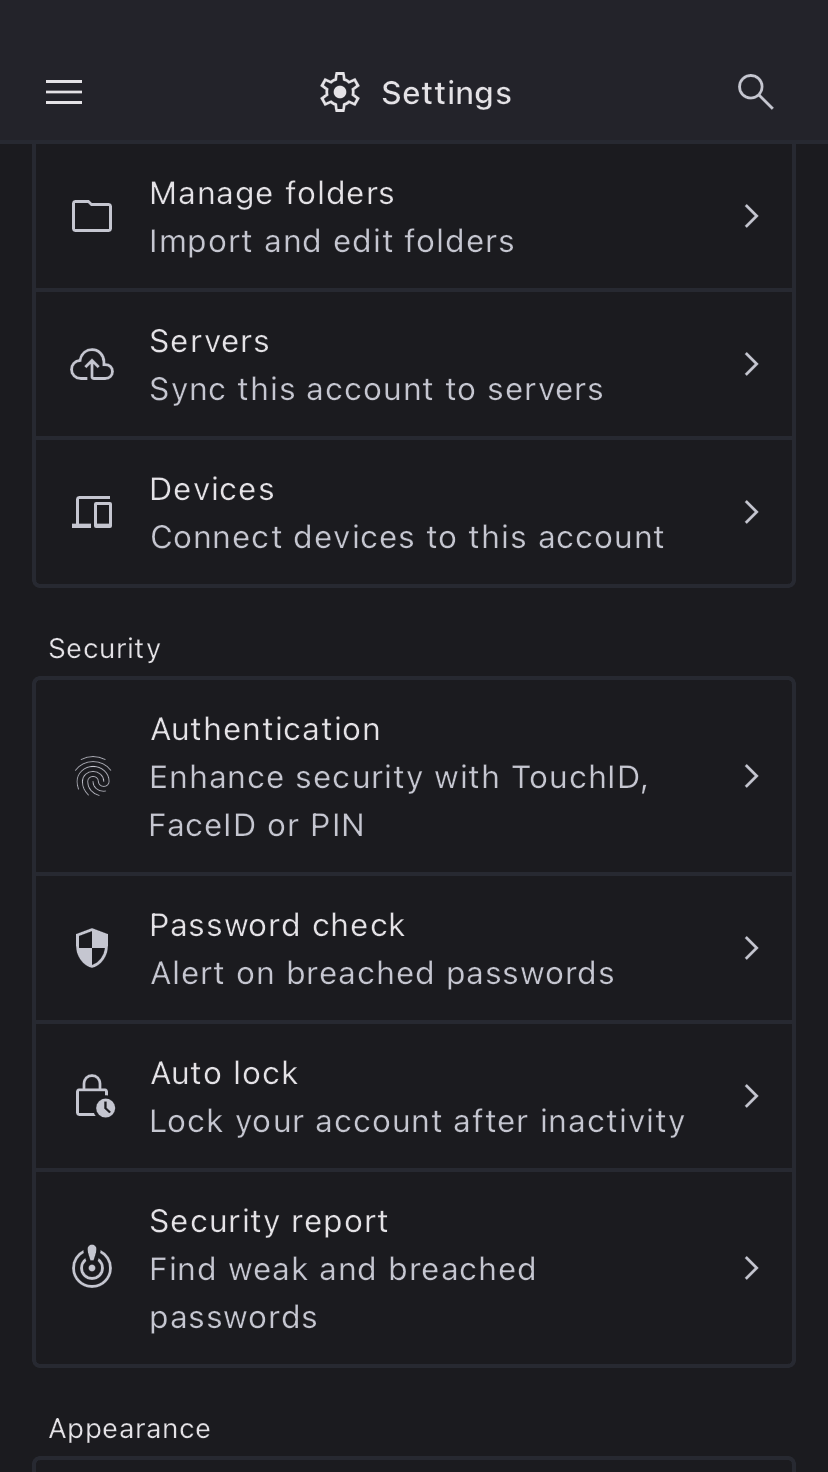Click the Security section heading

coord(105,648)
